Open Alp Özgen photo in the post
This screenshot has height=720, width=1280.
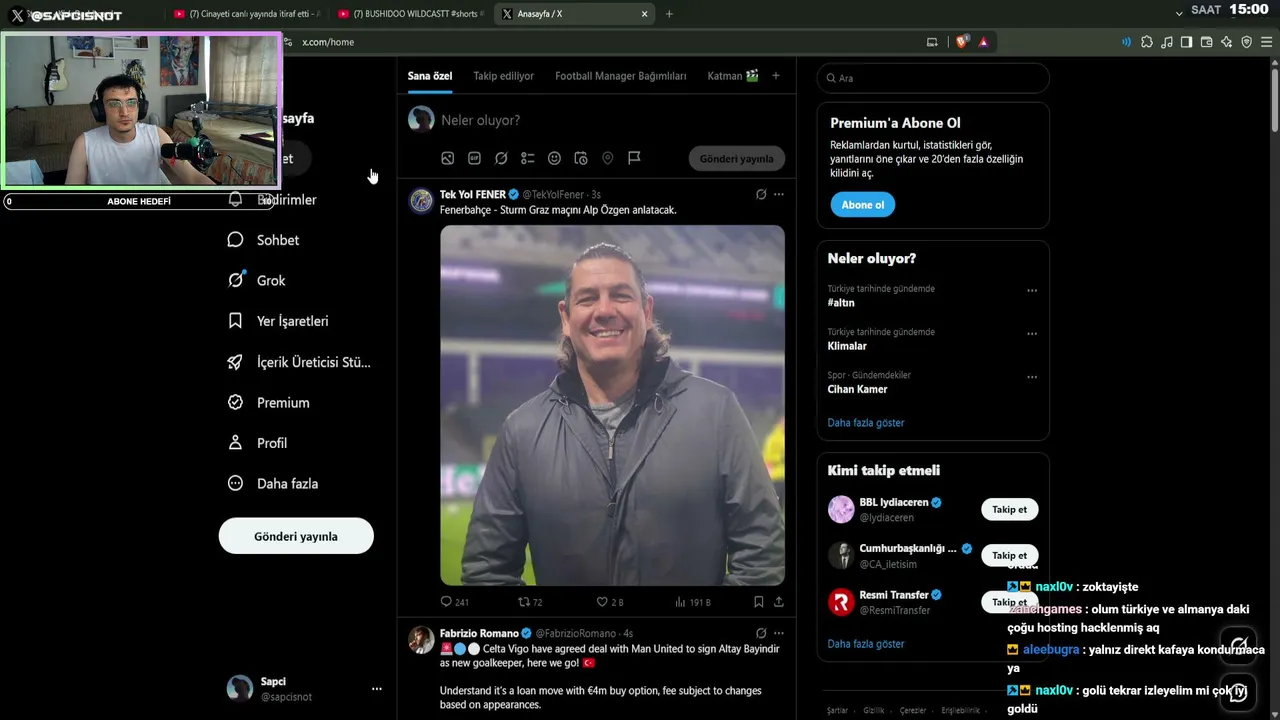pyautogui.click(x=612, y=405)
